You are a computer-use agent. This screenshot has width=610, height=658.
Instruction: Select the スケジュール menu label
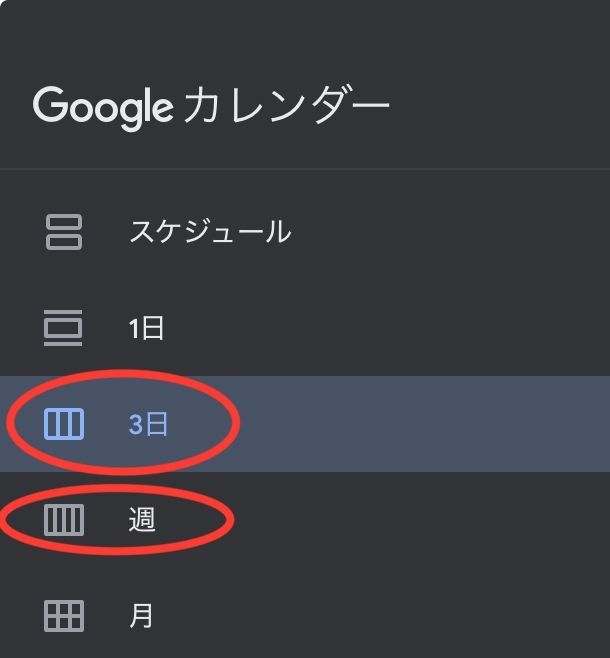click(210, 232)
